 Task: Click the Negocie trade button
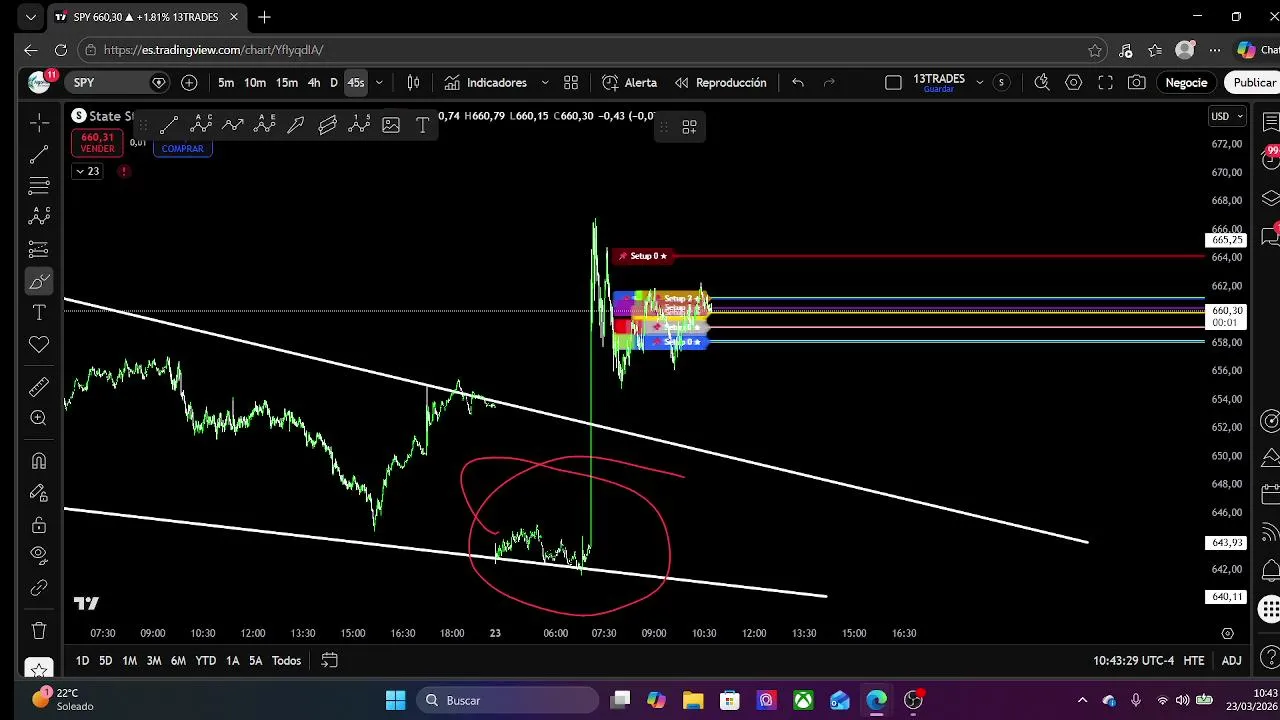click(x=1186, y=83)
